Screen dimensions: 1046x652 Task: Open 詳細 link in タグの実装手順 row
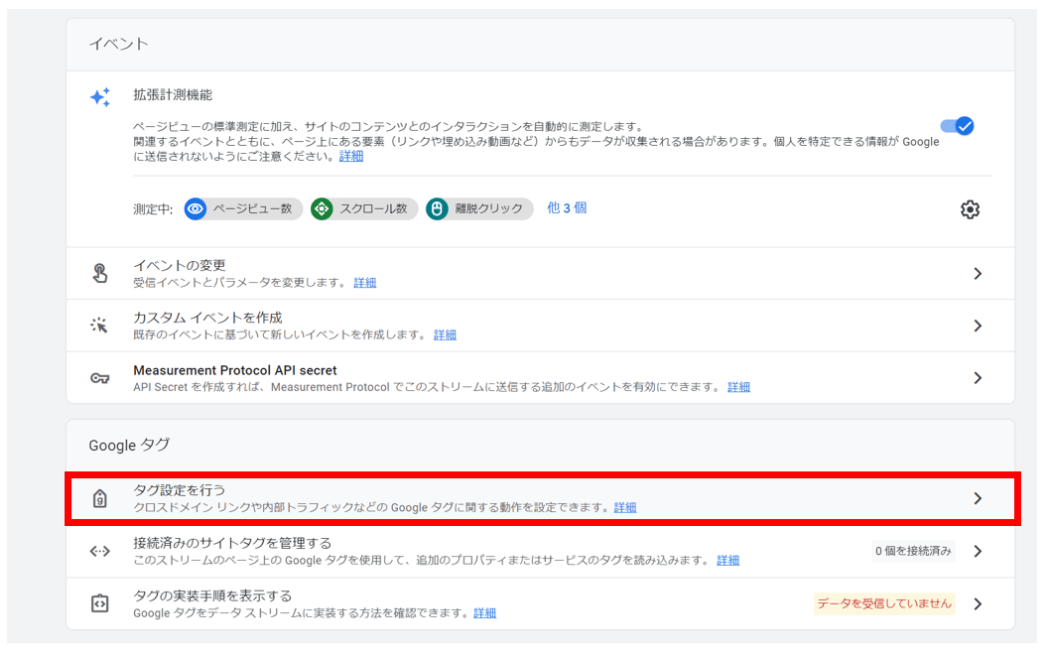coord(485,613)
